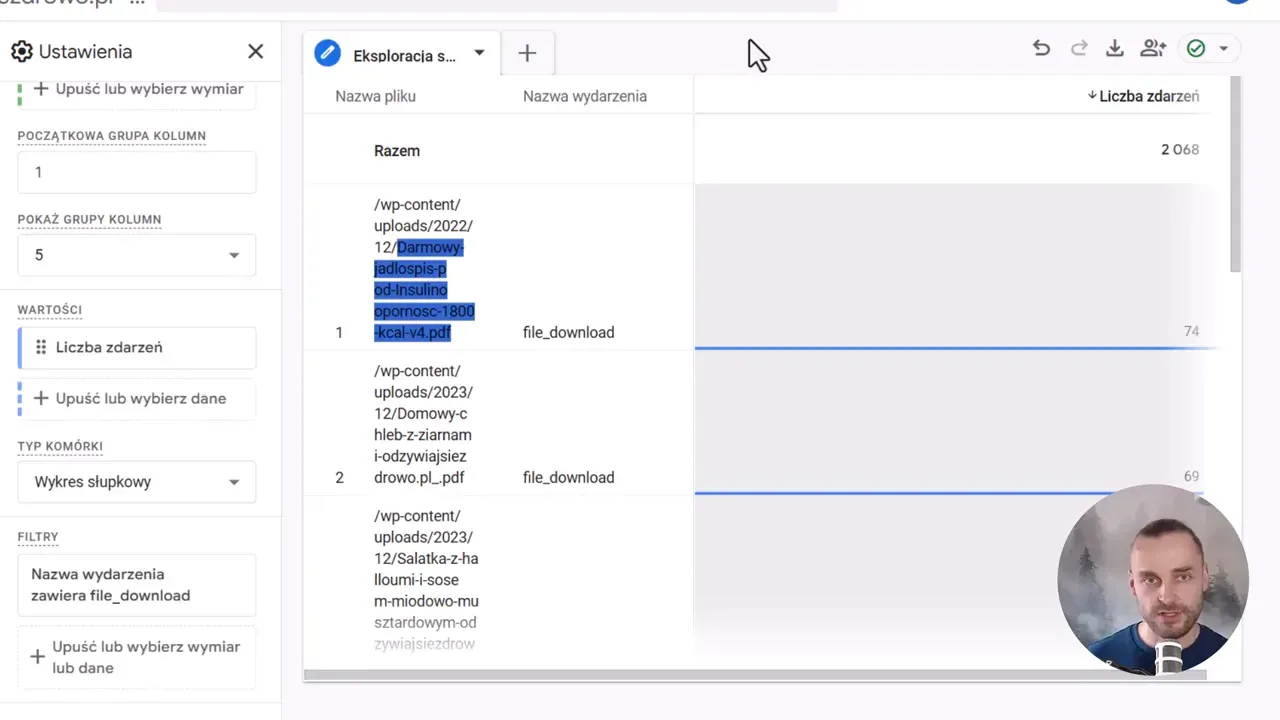Click Upuść lub wybierz dane
The width and height of the screenshot is (1280, 720).
pos(137,398)
